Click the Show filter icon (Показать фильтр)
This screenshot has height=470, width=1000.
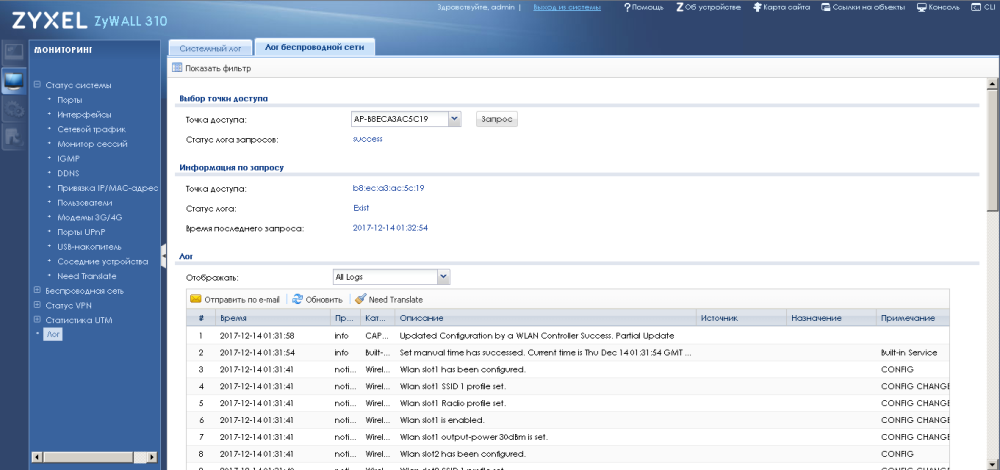tap(177, 68)
